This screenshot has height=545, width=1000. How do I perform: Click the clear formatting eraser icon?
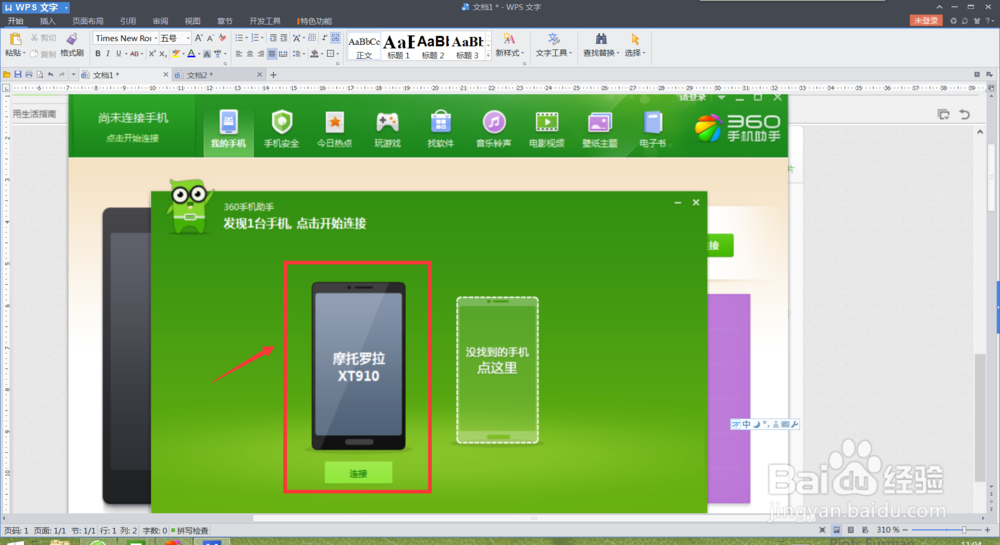222,38
